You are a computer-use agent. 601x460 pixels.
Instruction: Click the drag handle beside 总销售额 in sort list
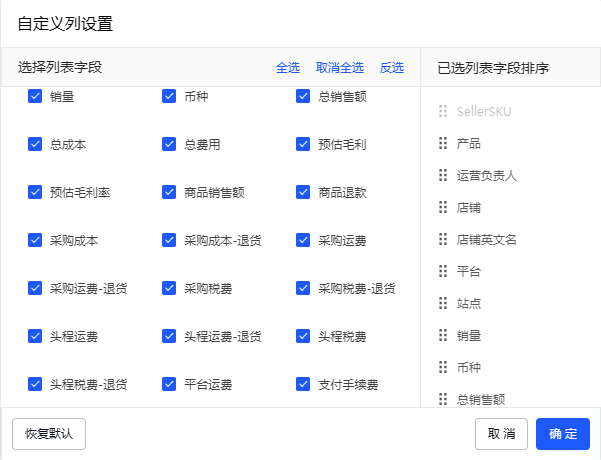[x=443, y=399]
